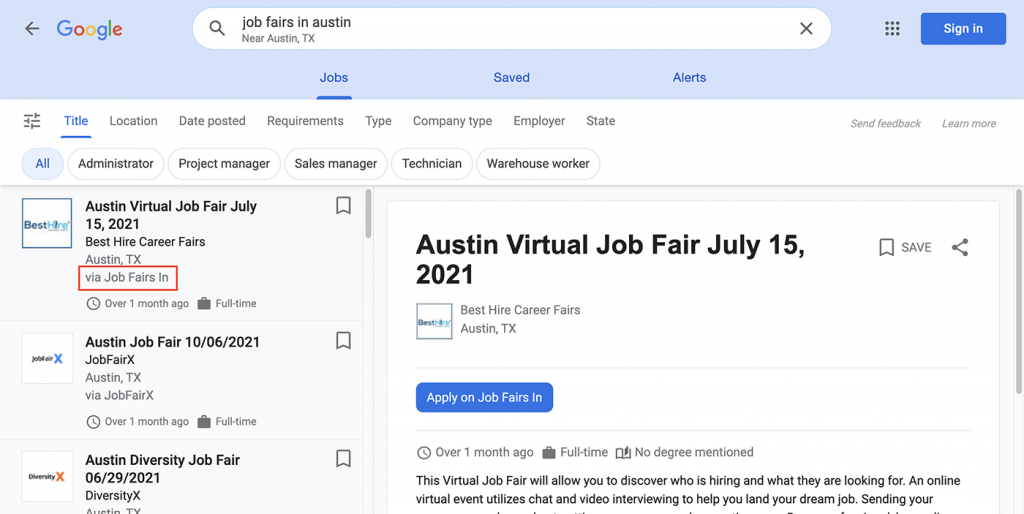1024x514 pixels.
Task: Click the Sign in button
Action: [963, 29]
